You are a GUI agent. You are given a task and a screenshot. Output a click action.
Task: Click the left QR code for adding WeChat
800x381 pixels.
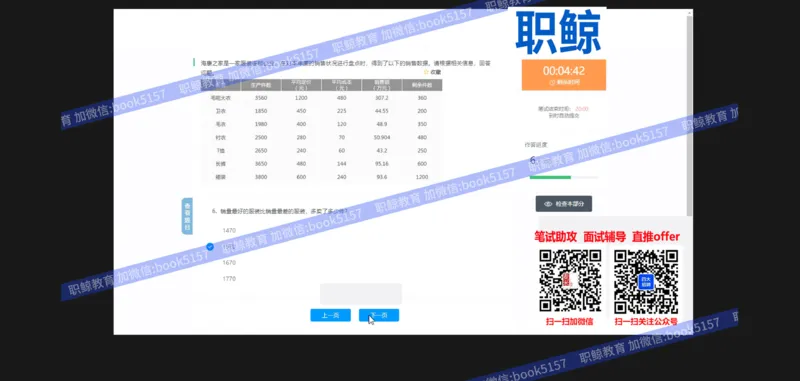pos(570,281)
